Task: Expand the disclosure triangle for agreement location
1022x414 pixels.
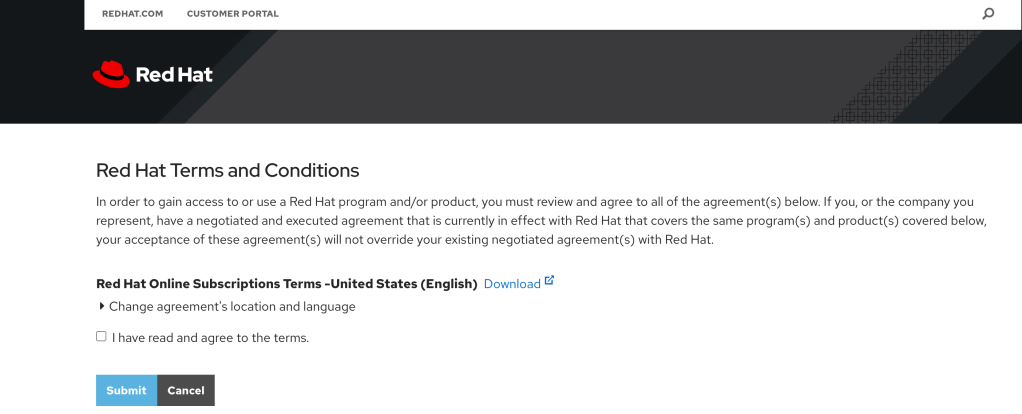Action: [x=101, y=306]
